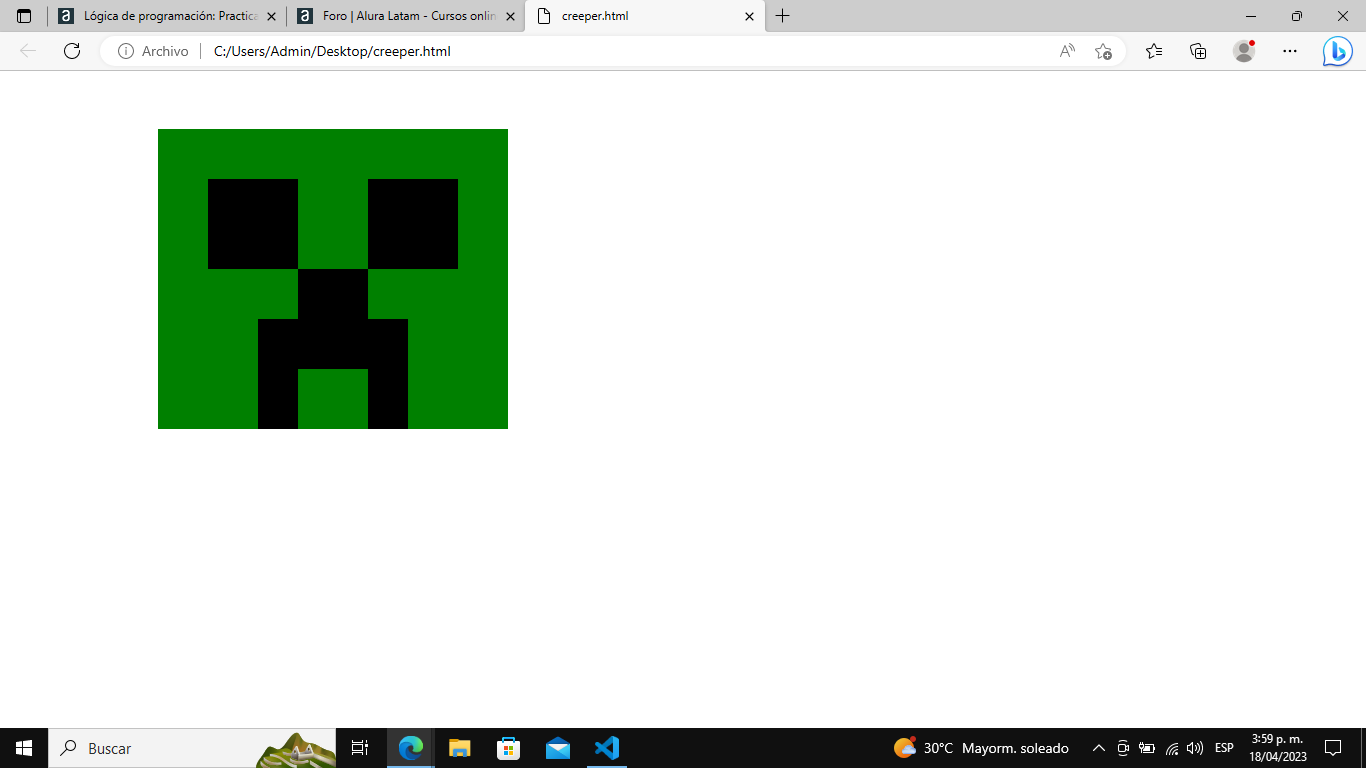Open the user profile icon
1366x768 pixels.
pos(1244,51)
